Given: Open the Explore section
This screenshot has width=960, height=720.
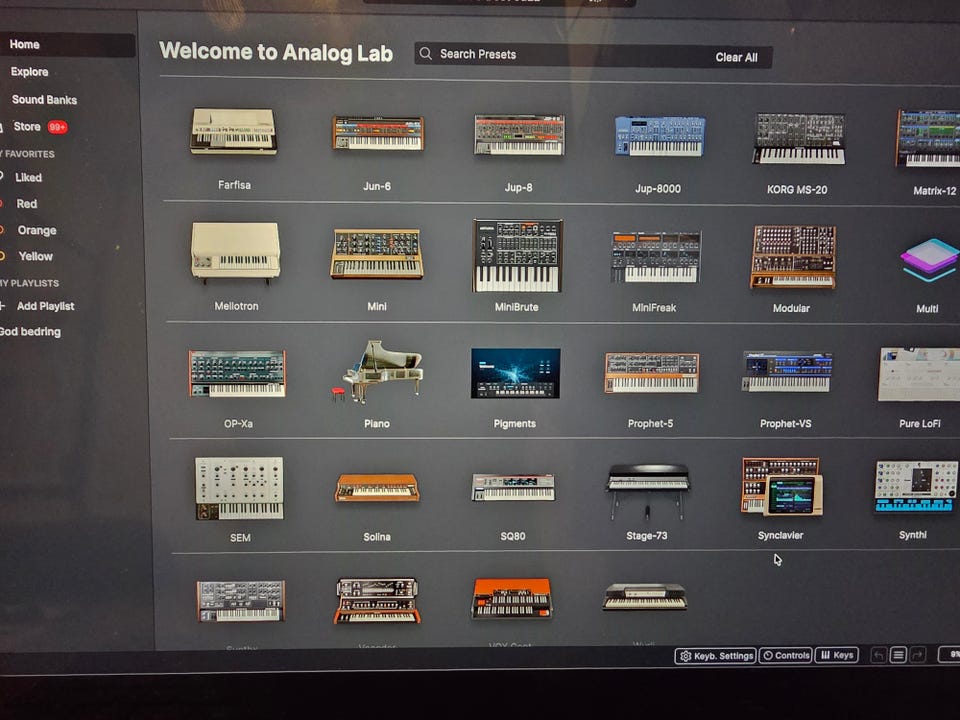Looking at the screenshot, I should [29, 72].
